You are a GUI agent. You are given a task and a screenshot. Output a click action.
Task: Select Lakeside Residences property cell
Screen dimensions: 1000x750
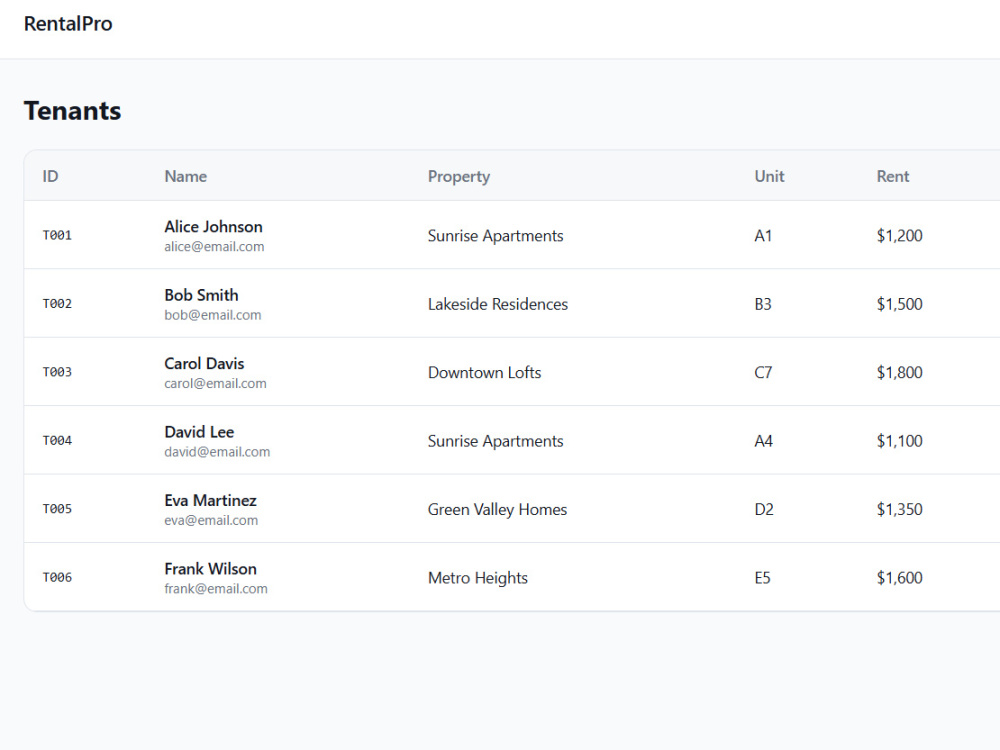coord(497,304)
